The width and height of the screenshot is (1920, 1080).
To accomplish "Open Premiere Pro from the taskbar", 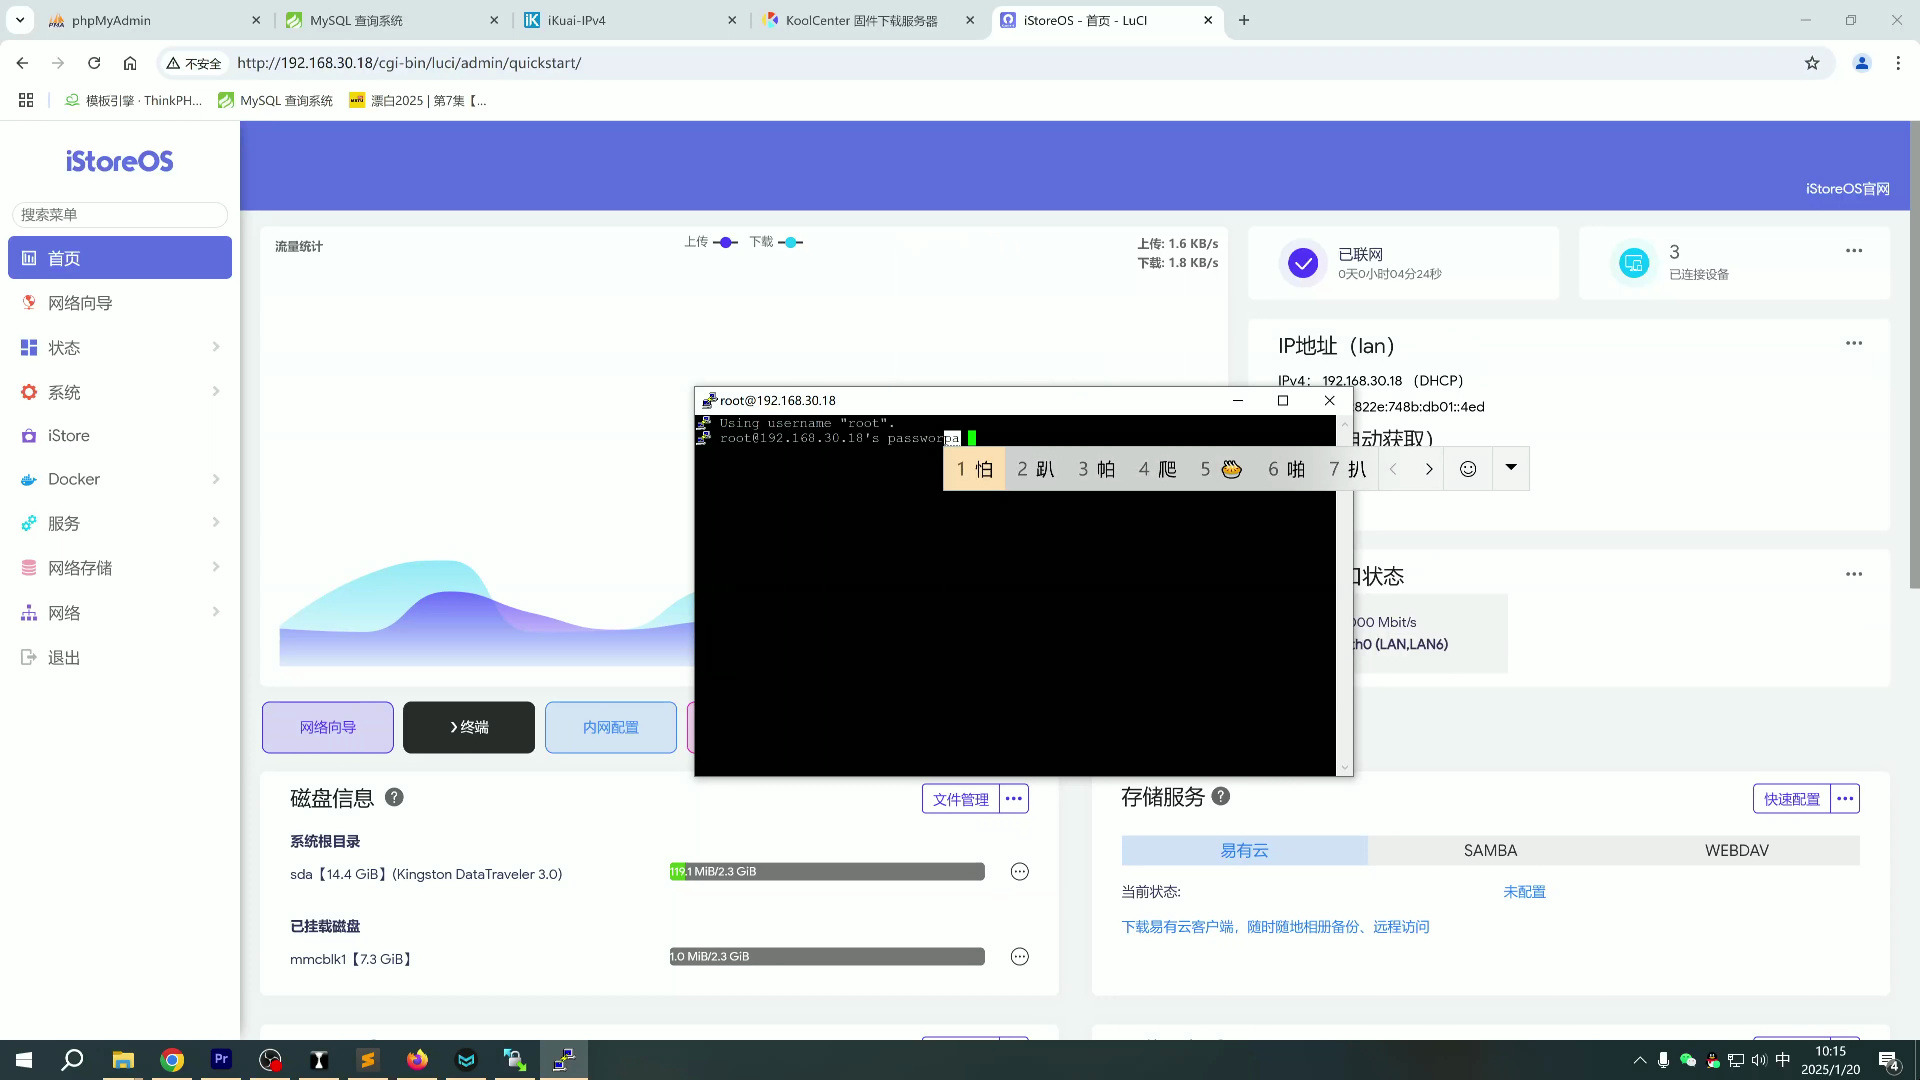I will tap(221, 1060).
